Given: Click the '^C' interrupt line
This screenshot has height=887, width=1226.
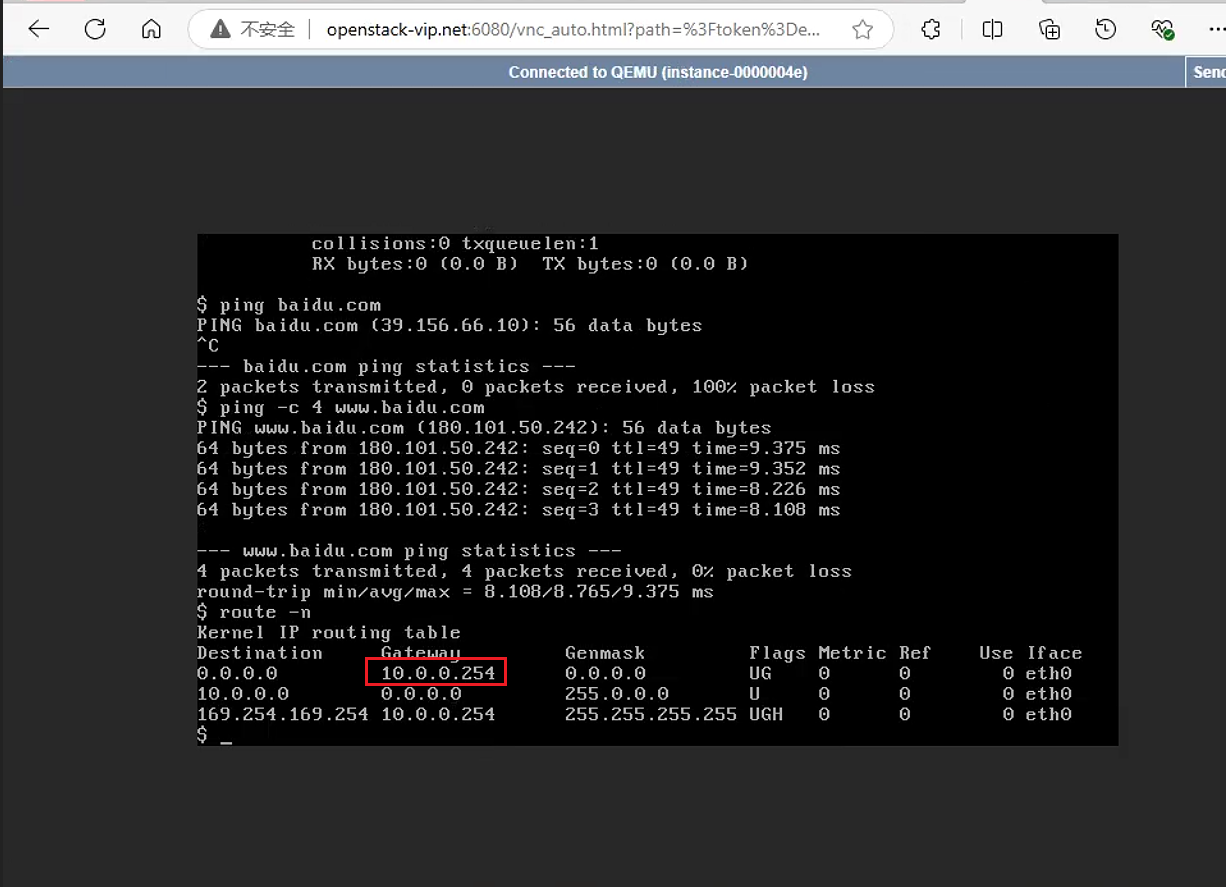Looking at the screenshot, I should pos(208,346).
